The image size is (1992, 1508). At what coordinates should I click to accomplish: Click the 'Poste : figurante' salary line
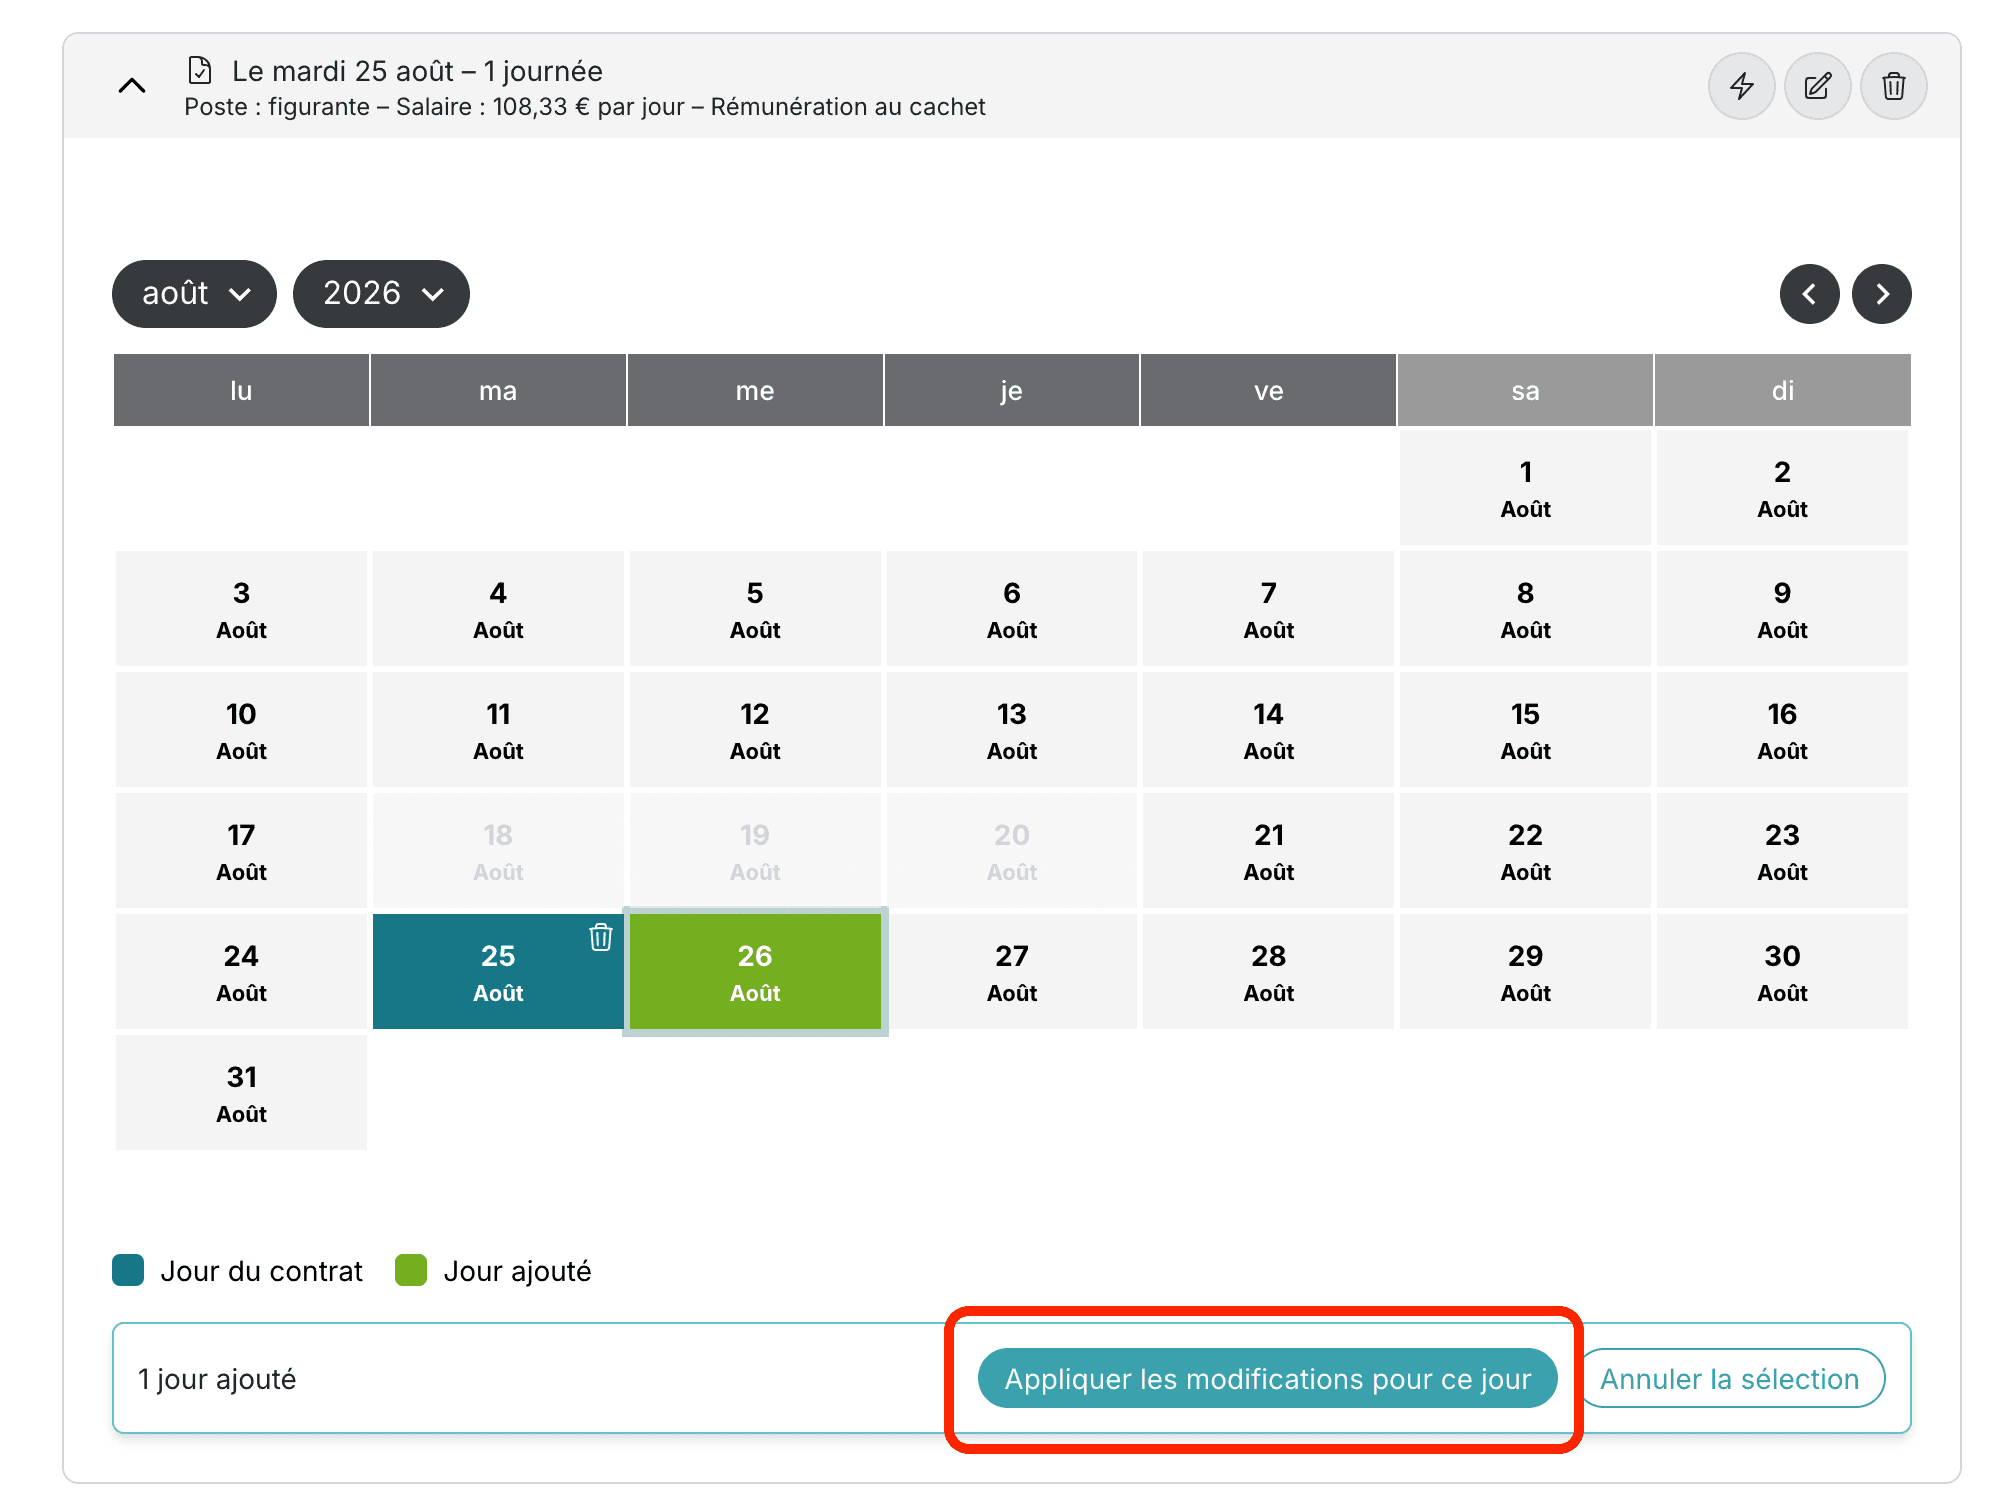click(x=585, y=107)
